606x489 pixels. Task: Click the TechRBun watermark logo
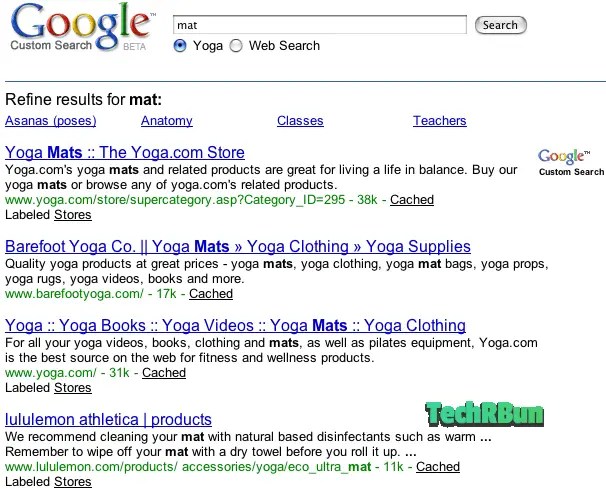pyautogui.click(x=484, y=414)
